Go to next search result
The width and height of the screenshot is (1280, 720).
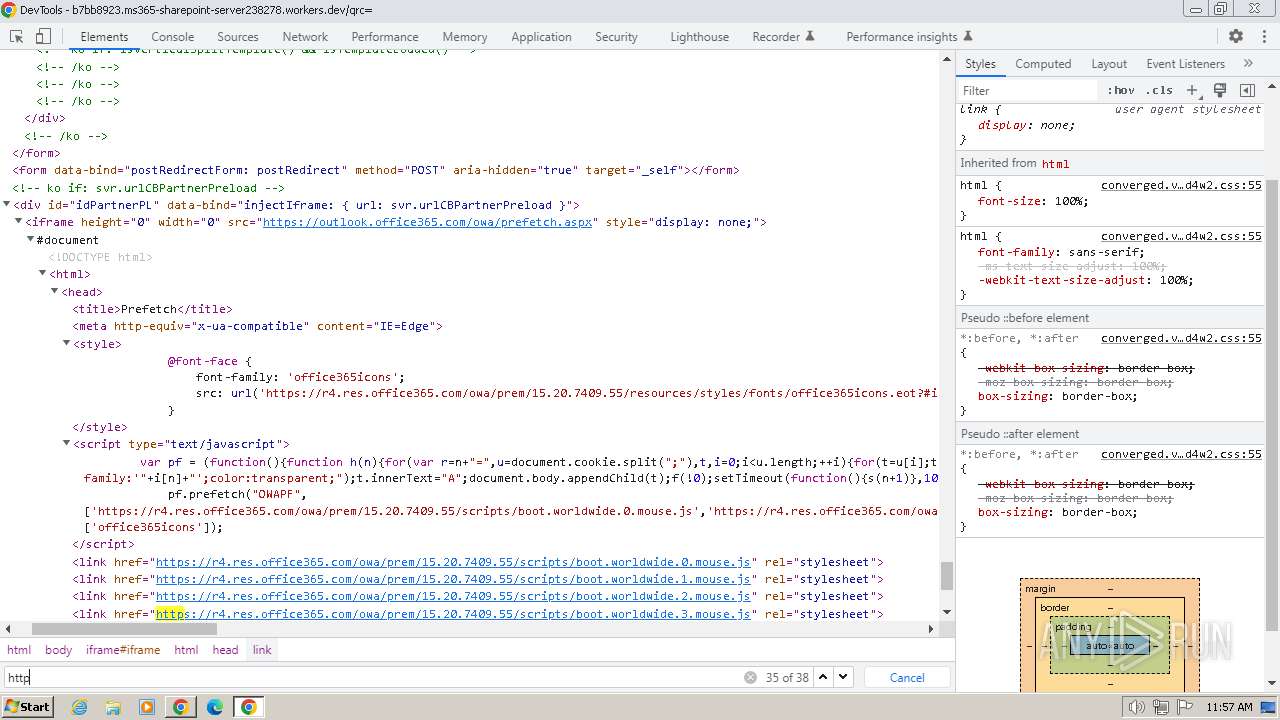843,677
